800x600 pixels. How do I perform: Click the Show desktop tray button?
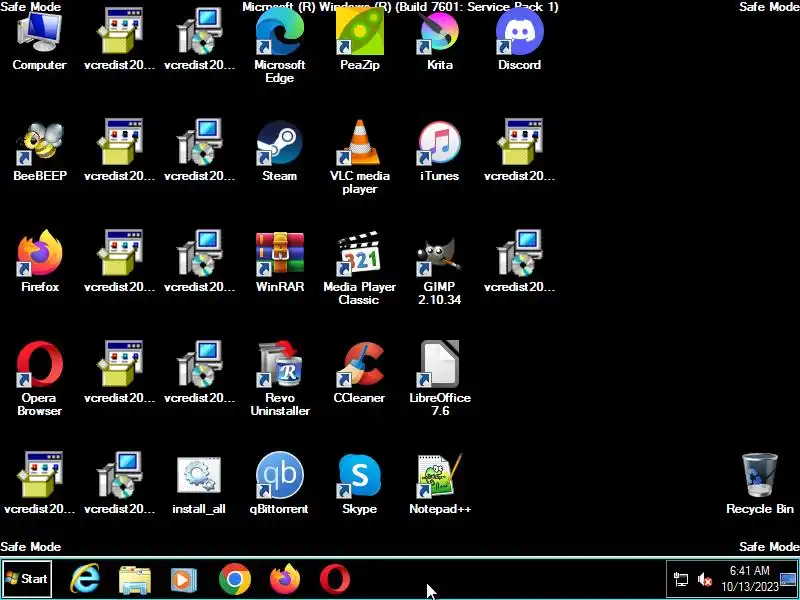click(x=789, y=580)
